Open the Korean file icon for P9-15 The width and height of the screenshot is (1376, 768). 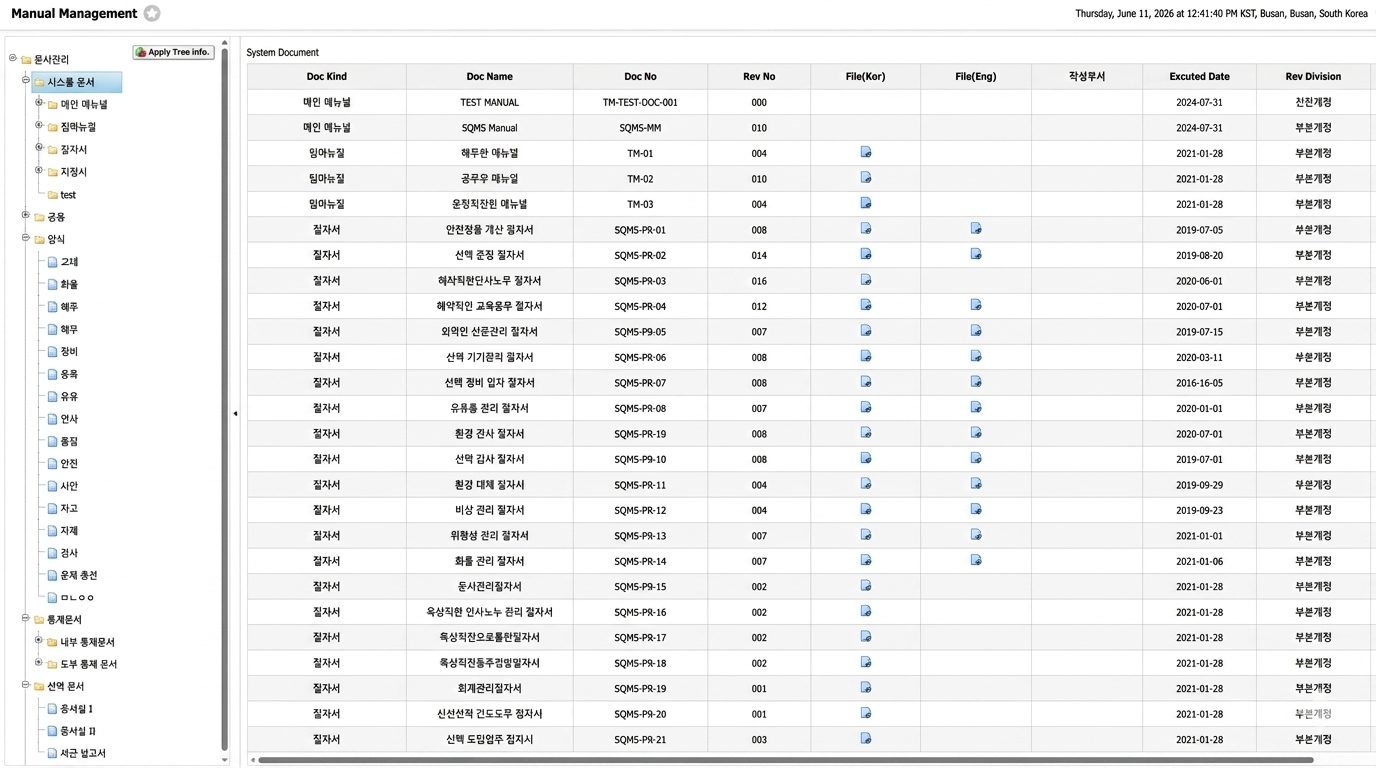pyautogui.click(x=866, y=586)
